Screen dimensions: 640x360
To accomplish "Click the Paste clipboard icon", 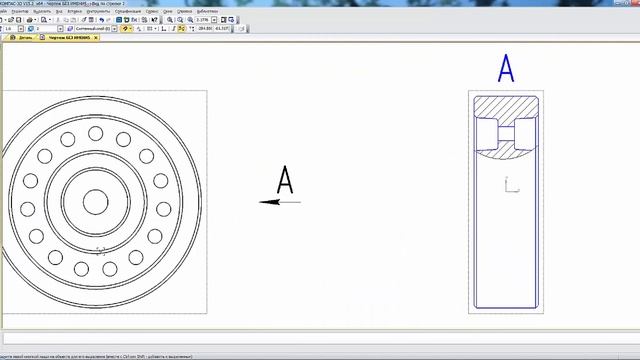I will click(x=73, y=20).
